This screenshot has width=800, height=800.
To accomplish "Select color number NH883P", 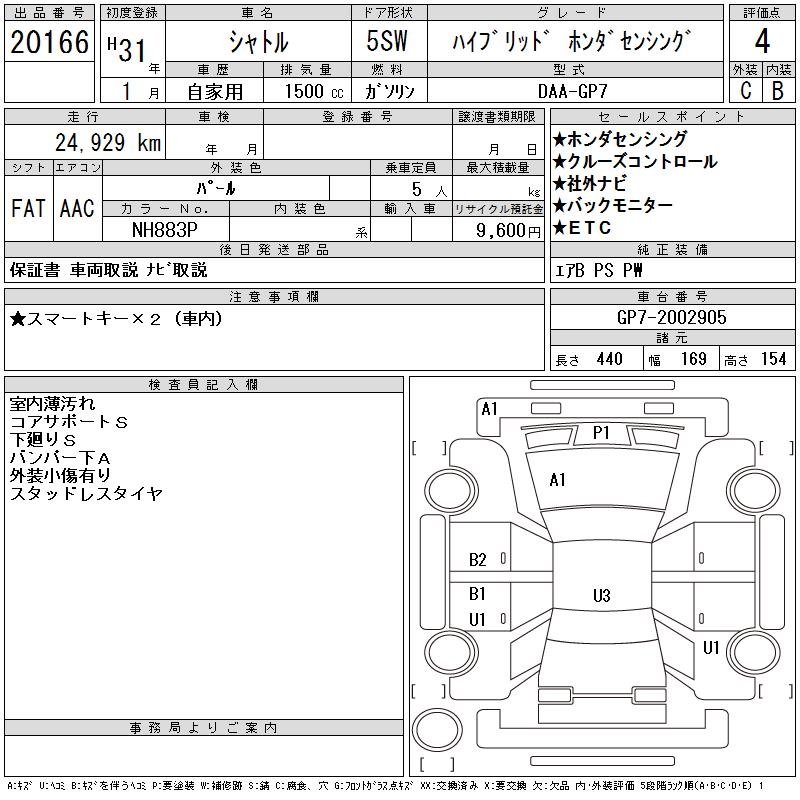I will (165, 230).
